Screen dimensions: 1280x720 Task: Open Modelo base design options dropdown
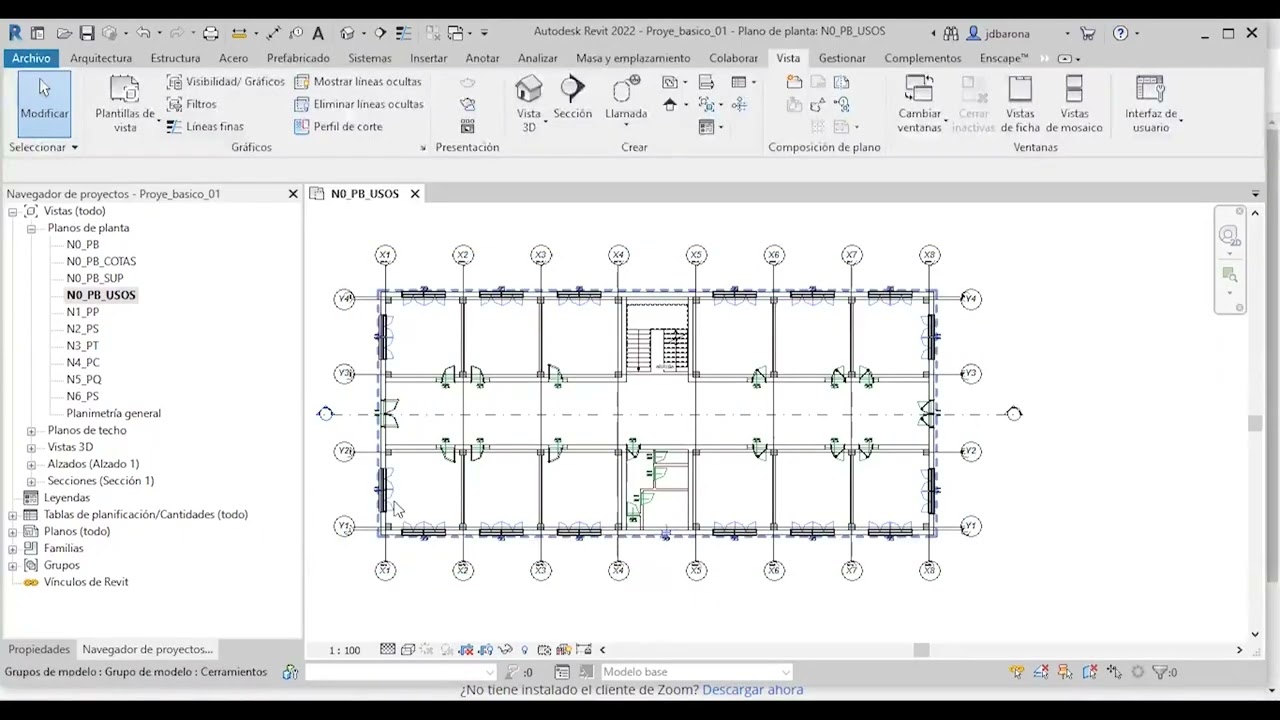click(x=696, y=672)
